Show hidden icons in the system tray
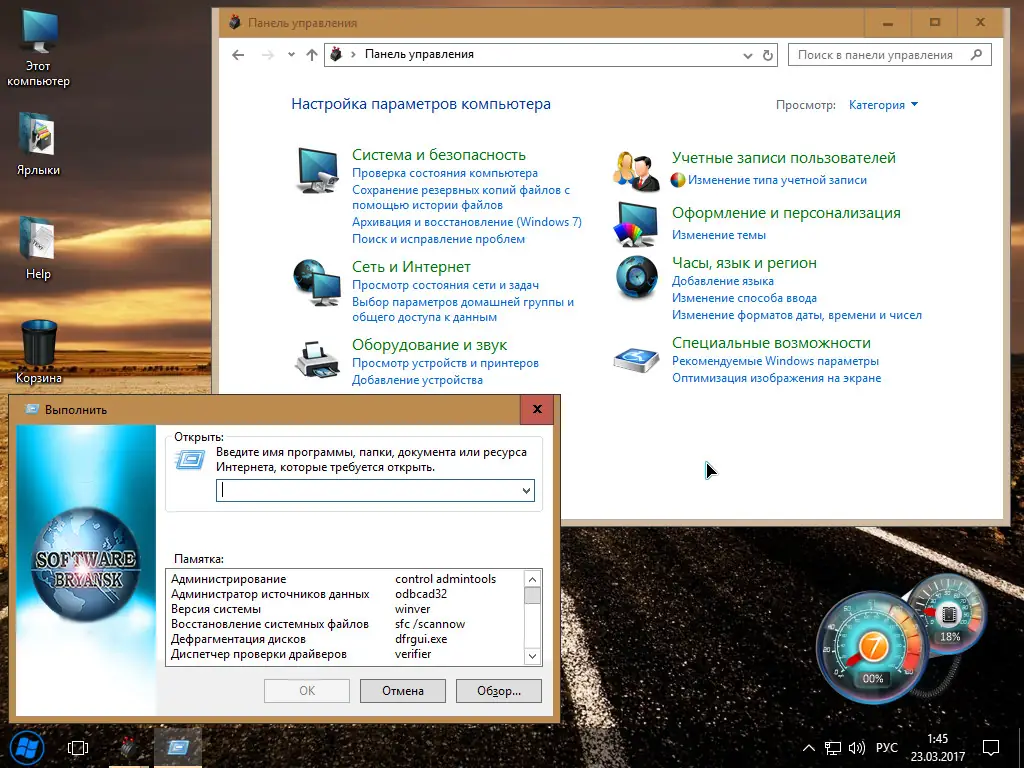 point(808,747)
